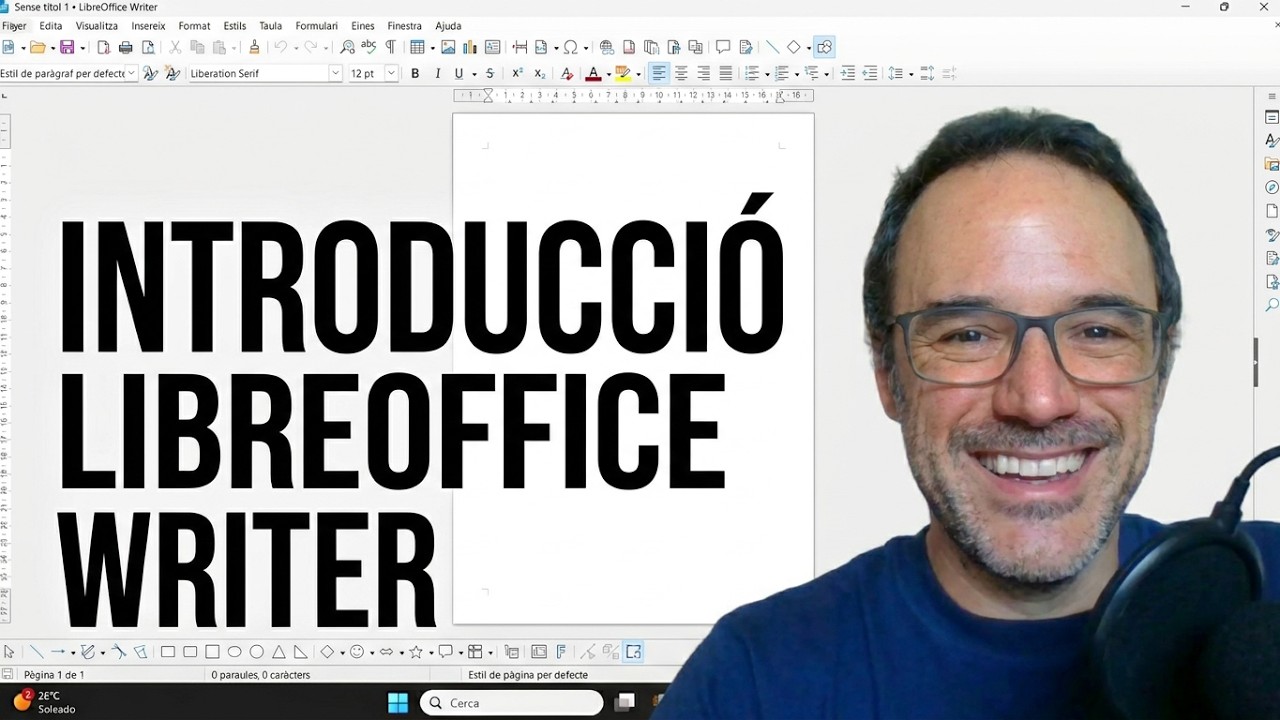Click 'Pàgina 1 de 1' in status bar

54,675
